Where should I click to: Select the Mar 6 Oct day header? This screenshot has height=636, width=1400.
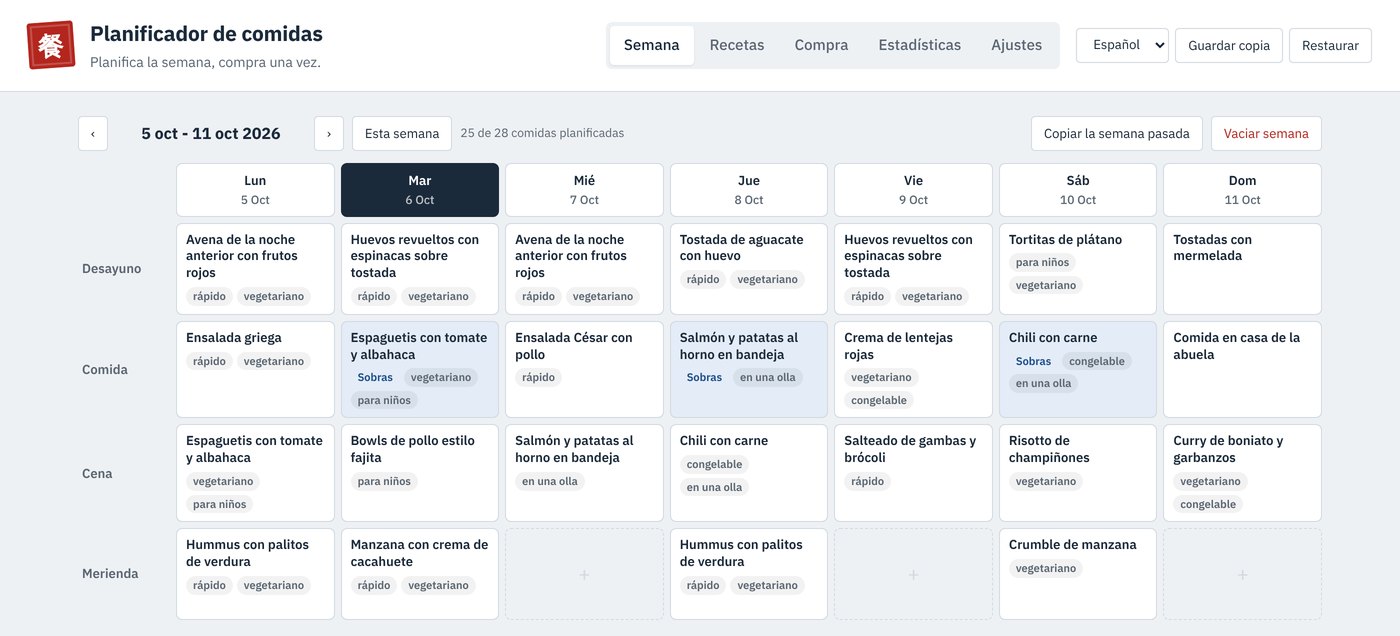pos(420,190)
